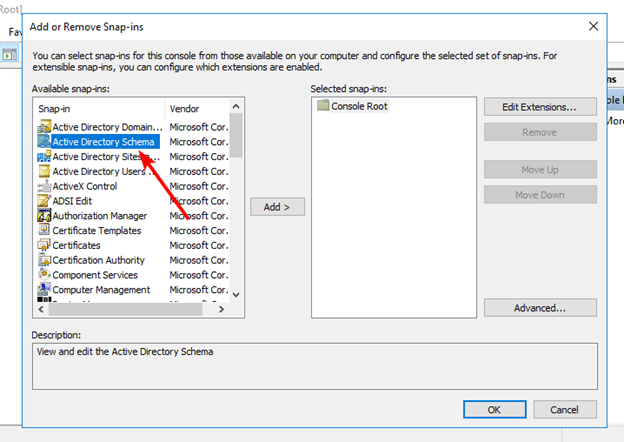The height and width of the screenshot is (442, 624).
Task: Choose Certification Authority snap-in
Action: pyautogui.click(x=97, y=260)
